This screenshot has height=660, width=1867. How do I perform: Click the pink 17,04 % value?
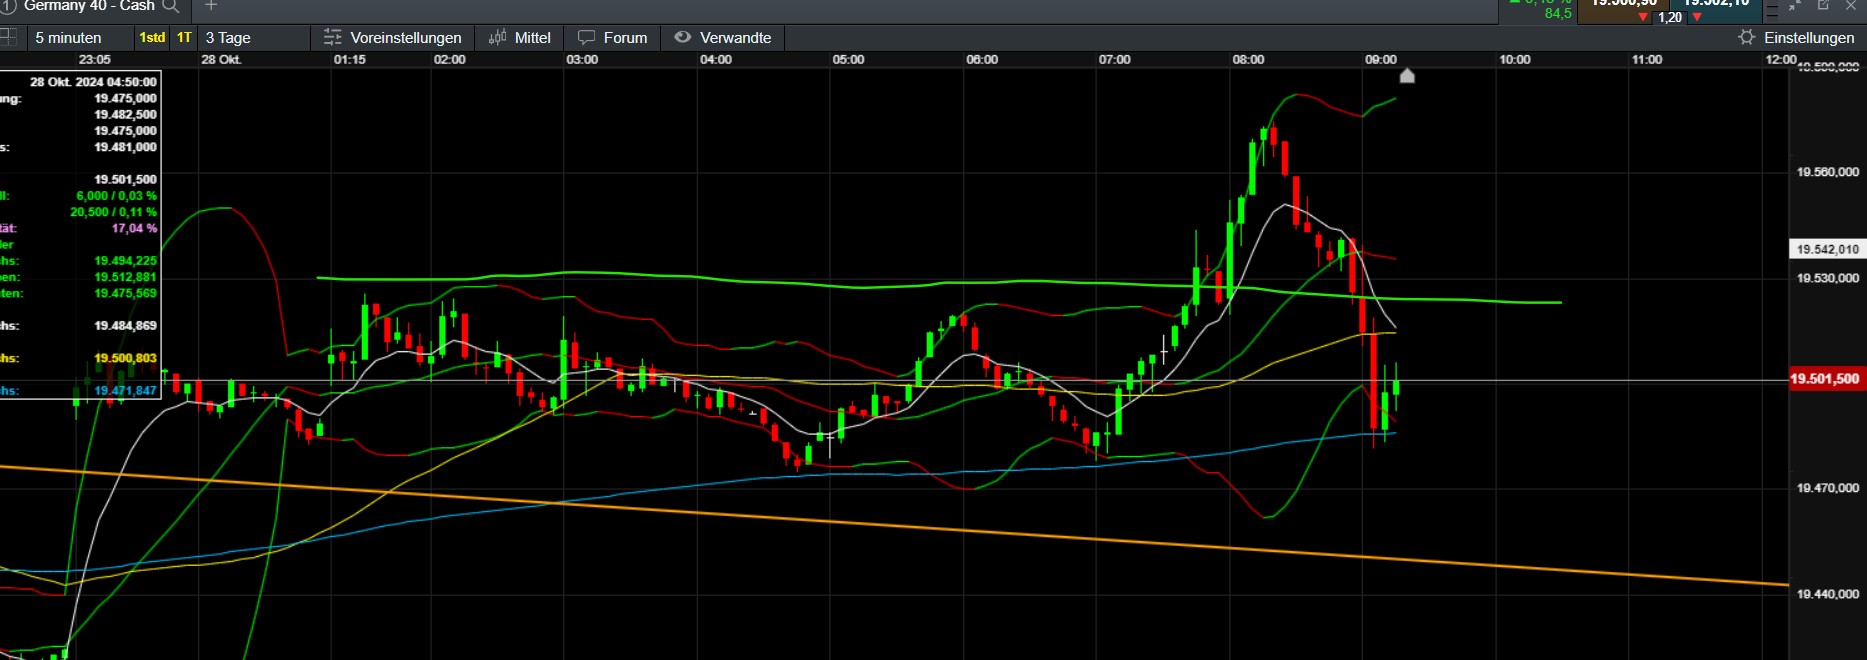[134, 228]
